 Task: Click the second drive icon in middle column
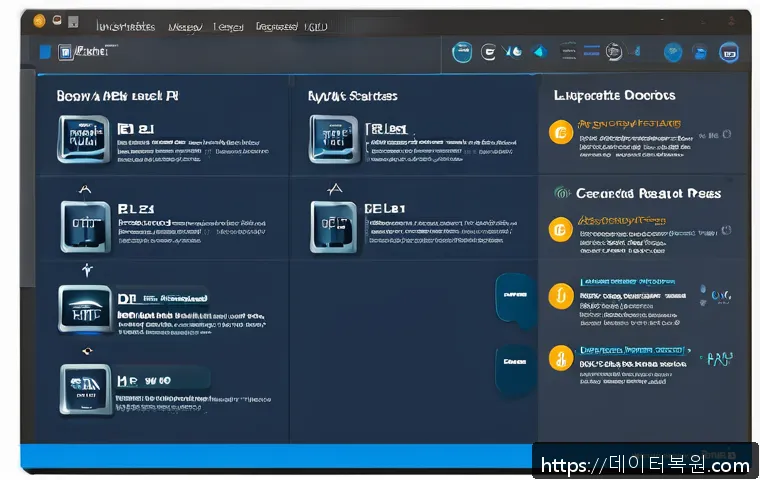333,225
